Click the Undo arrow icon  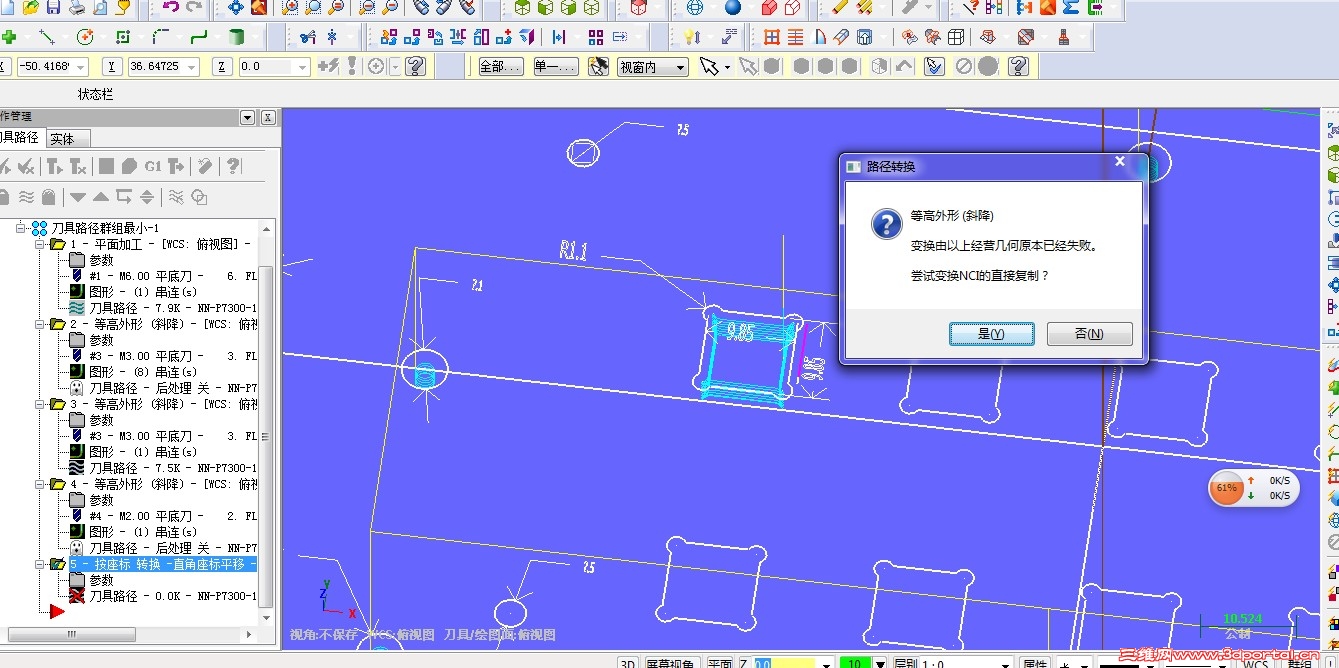coord(170,8)
